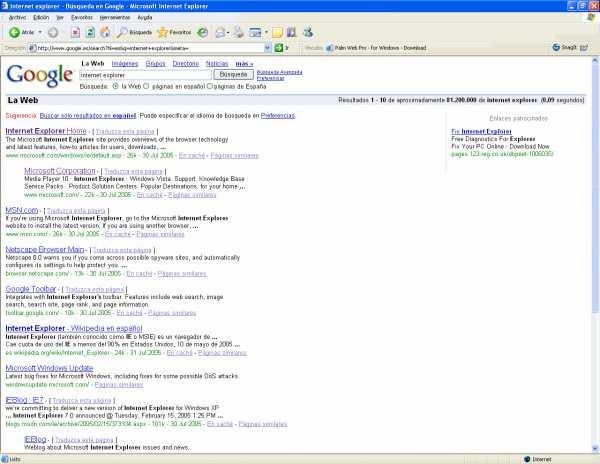Refresh the page using the Refresh icon
Image resolution: width=600 pixels, height=464 pixels.
[x=90, y=33]
